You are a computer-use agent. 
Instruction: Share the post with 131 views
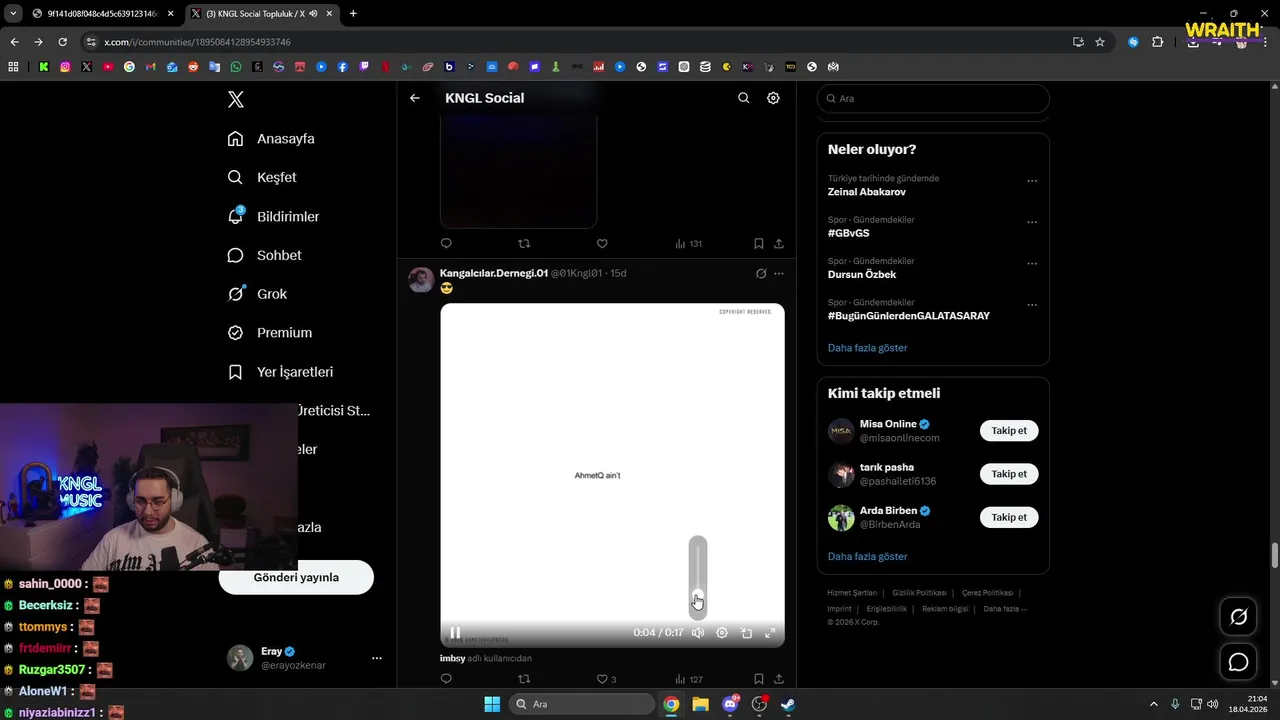coord(779,243)
